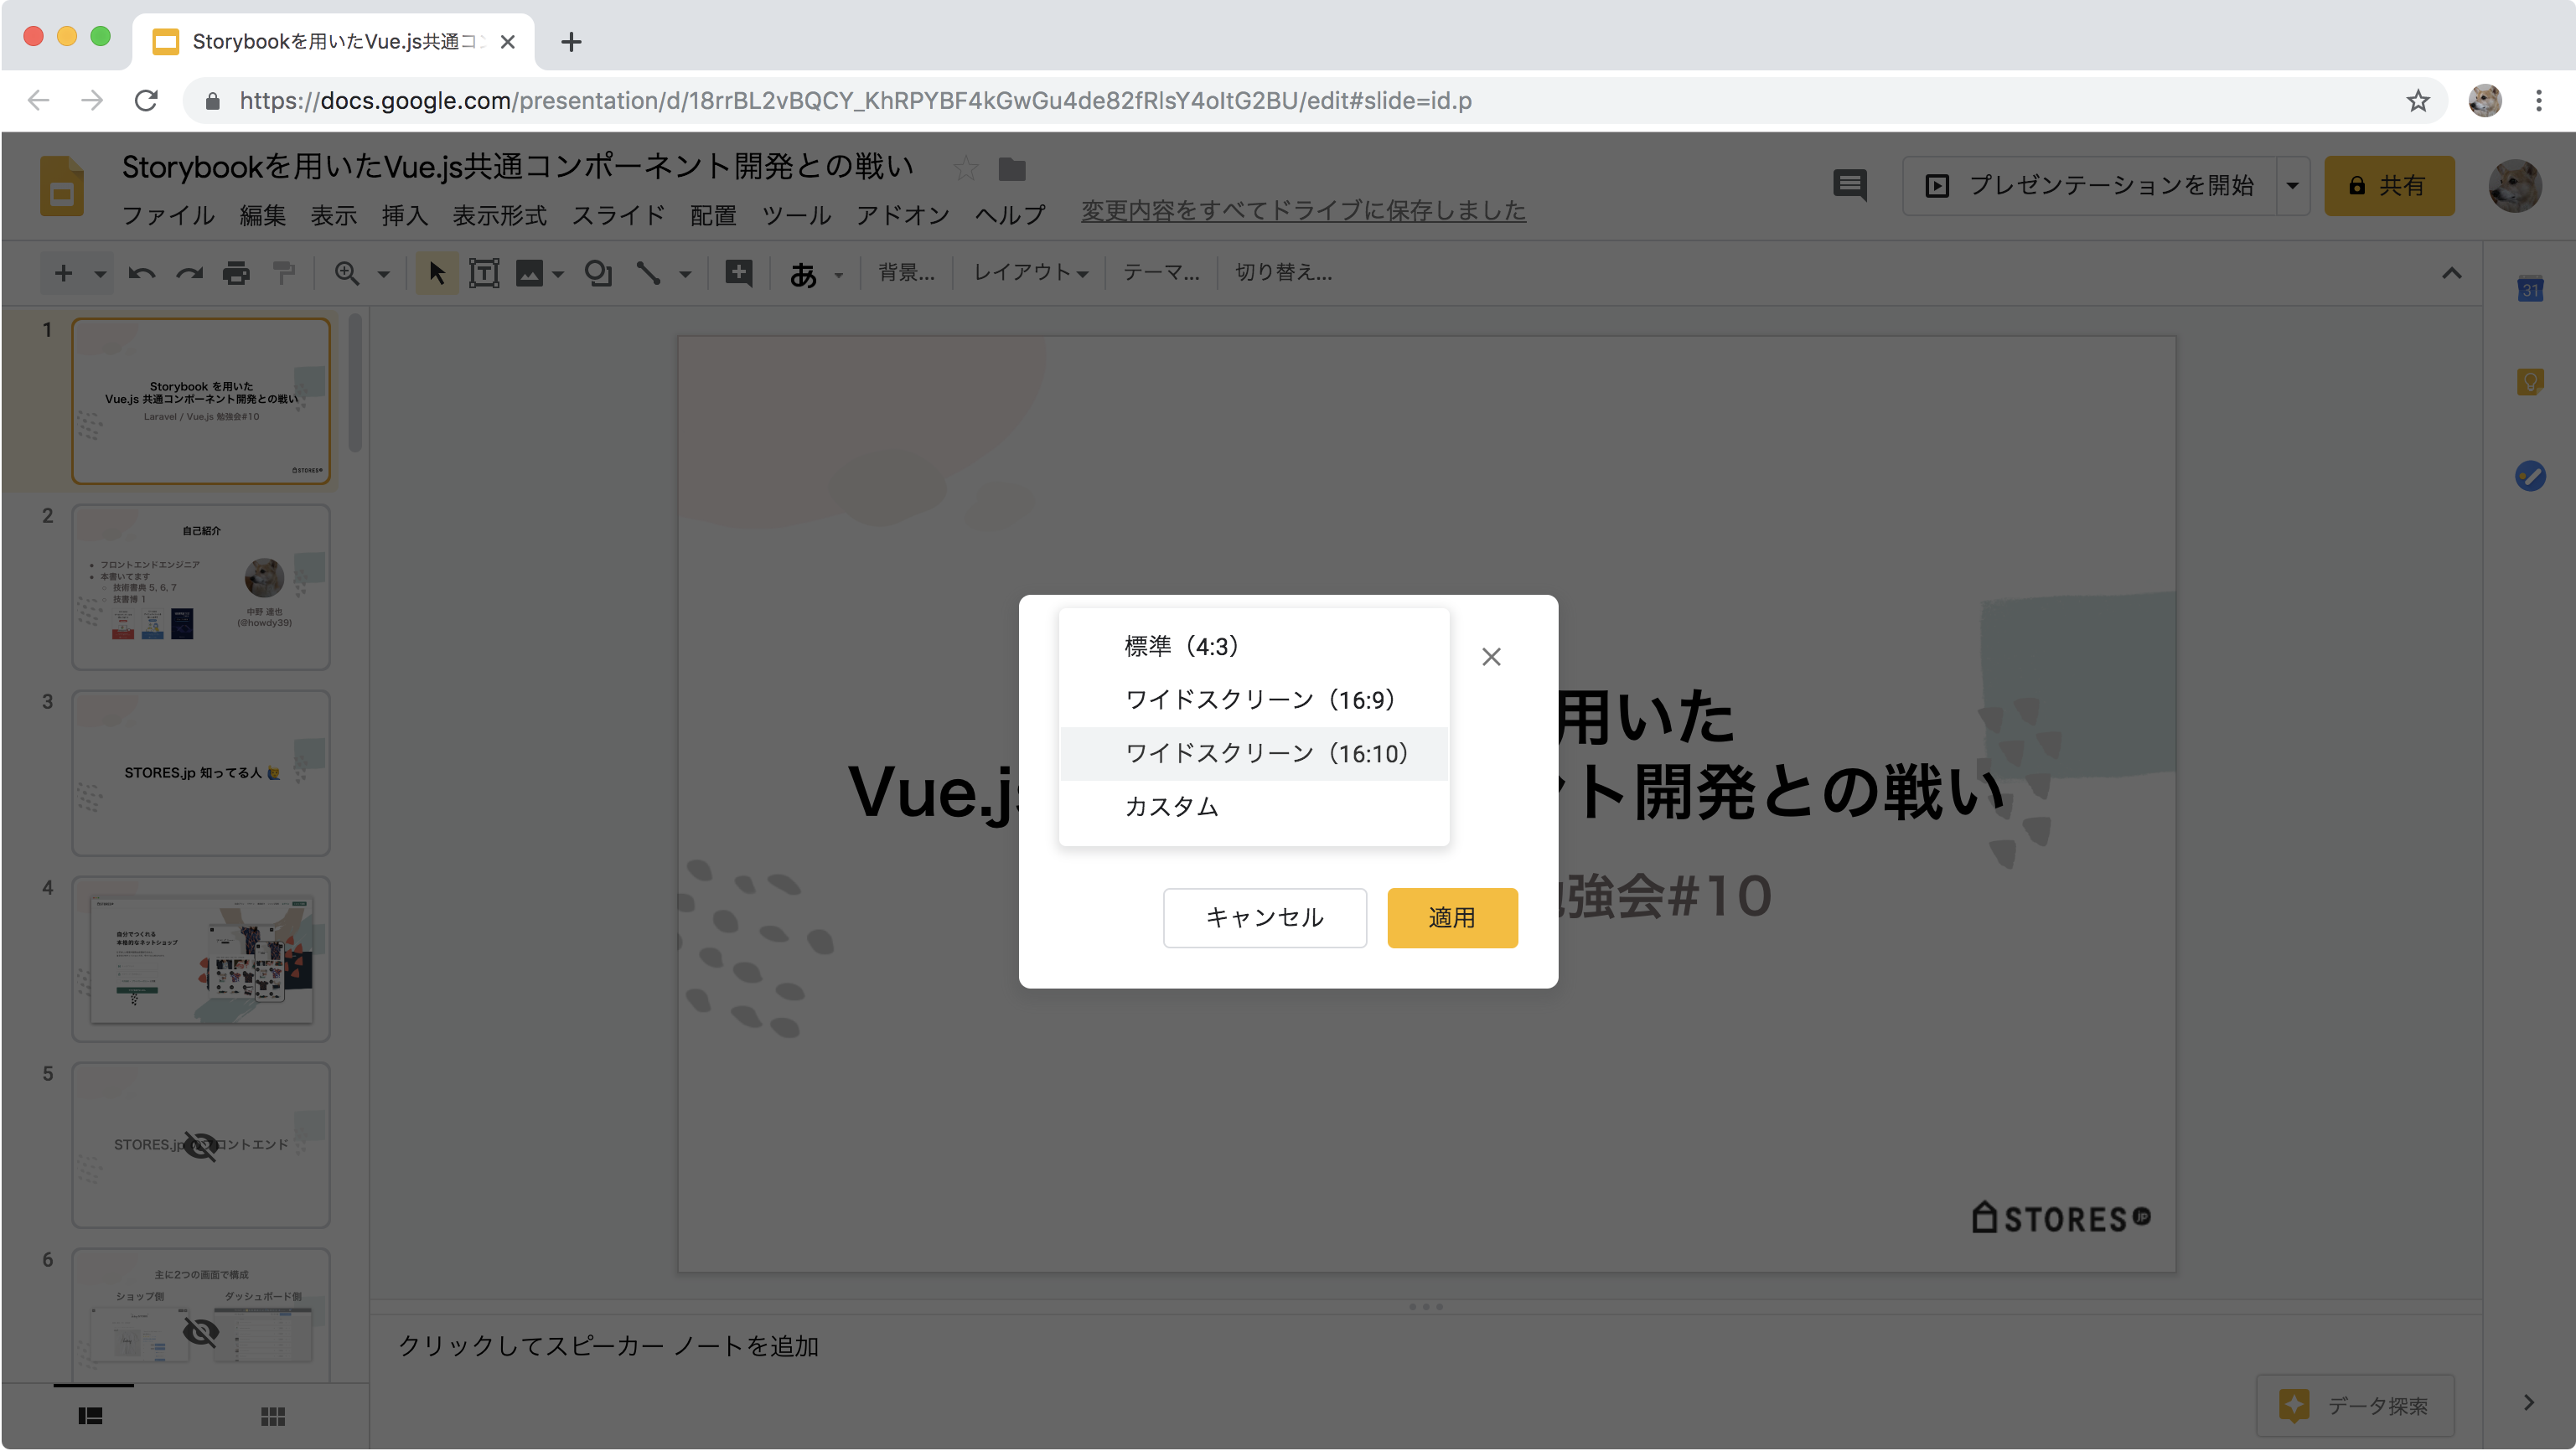
Task: Switch to grid view icon
Action: (272, 1416)
